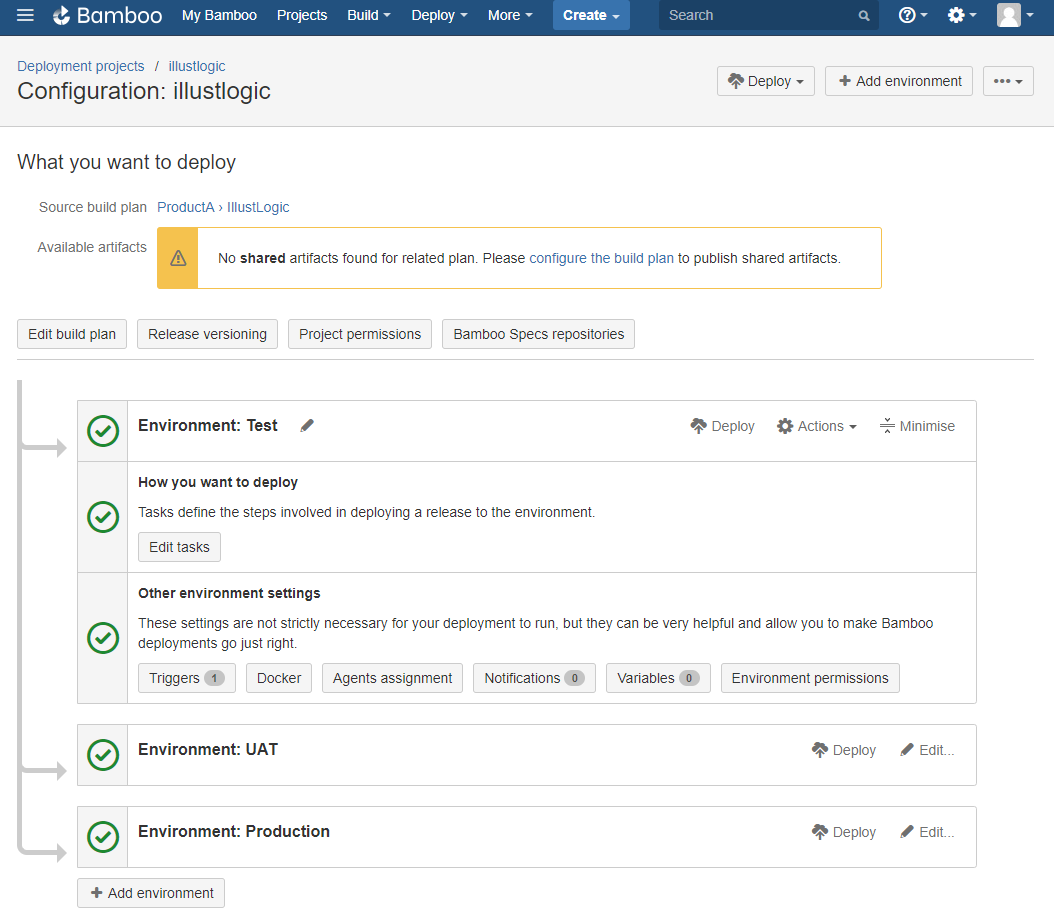1054x922 pixels.
Task: Expand the More menu in navbar
Action: 510,15
